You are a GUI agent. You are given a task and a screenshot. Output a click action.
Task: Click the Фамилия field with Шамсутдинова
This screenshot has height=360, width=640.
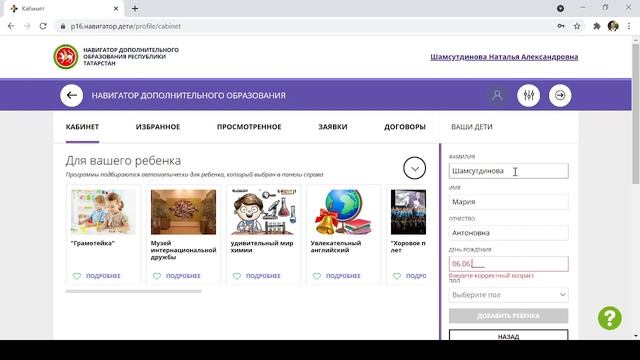click(509, 171)
